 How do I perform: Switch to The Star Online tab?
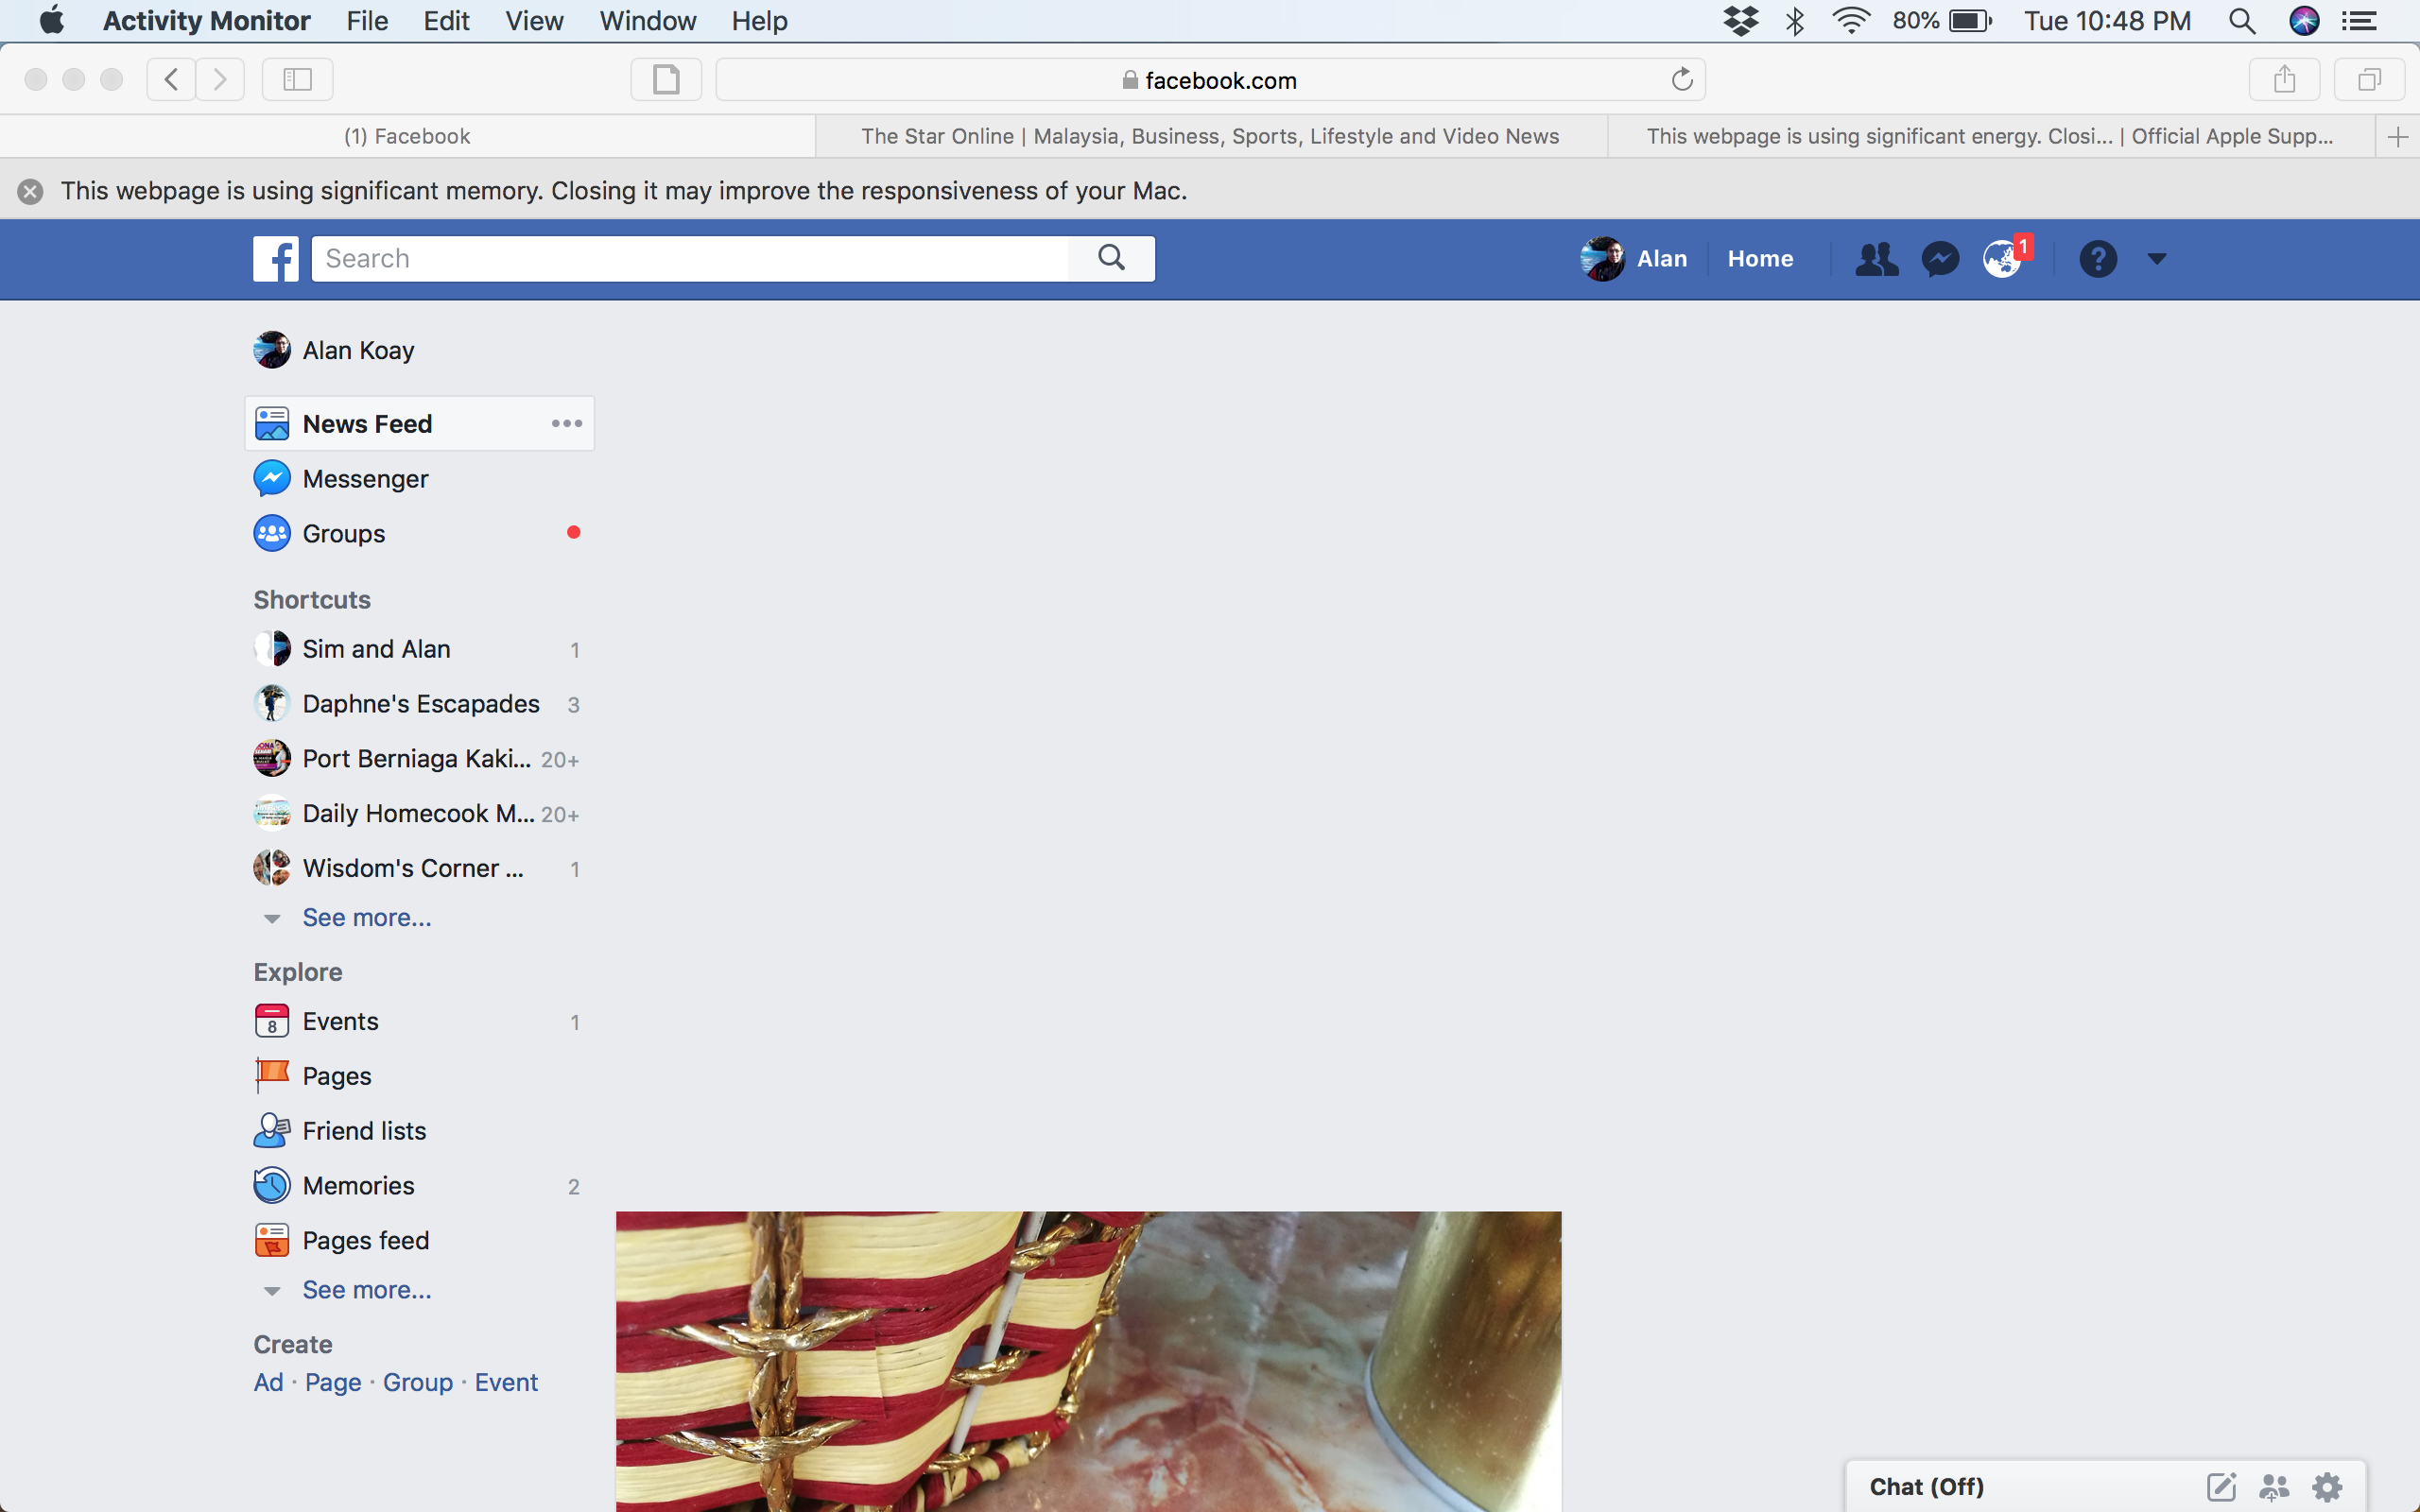pyautogui.click(x=1210, y=136)
